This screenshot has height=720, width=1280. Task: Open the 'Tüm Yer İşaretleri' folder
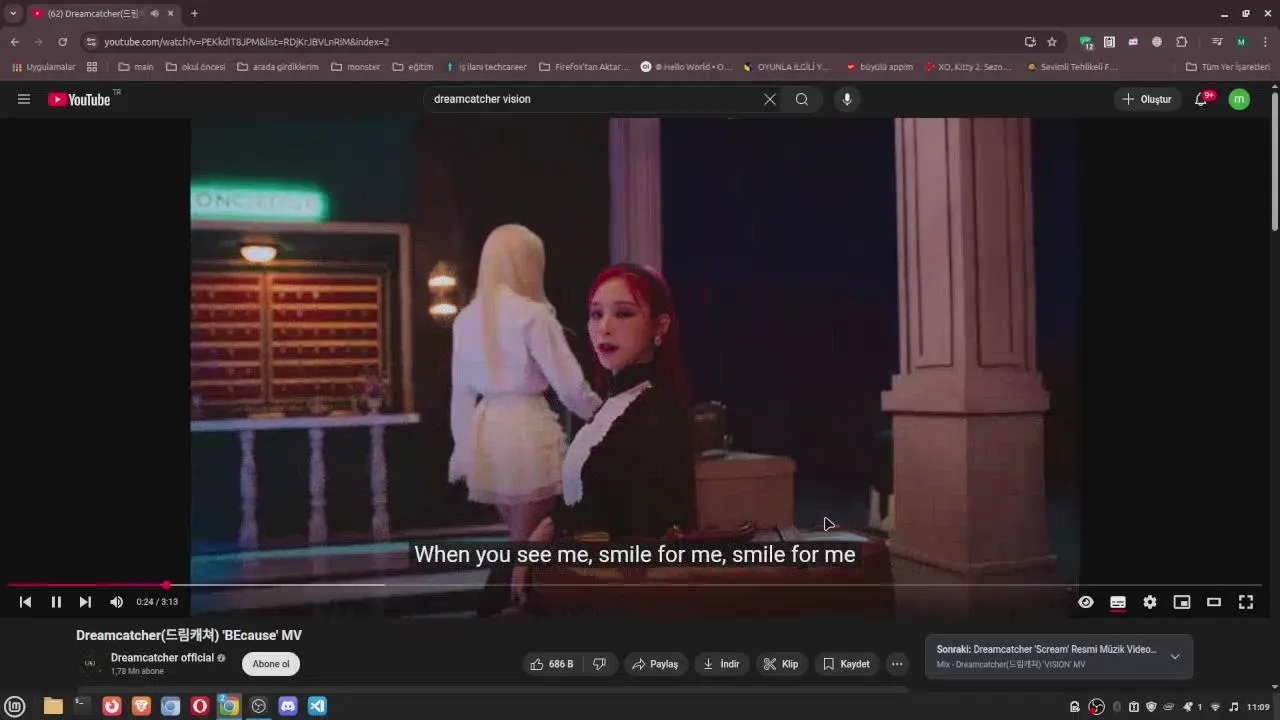tap(1227, 67)
